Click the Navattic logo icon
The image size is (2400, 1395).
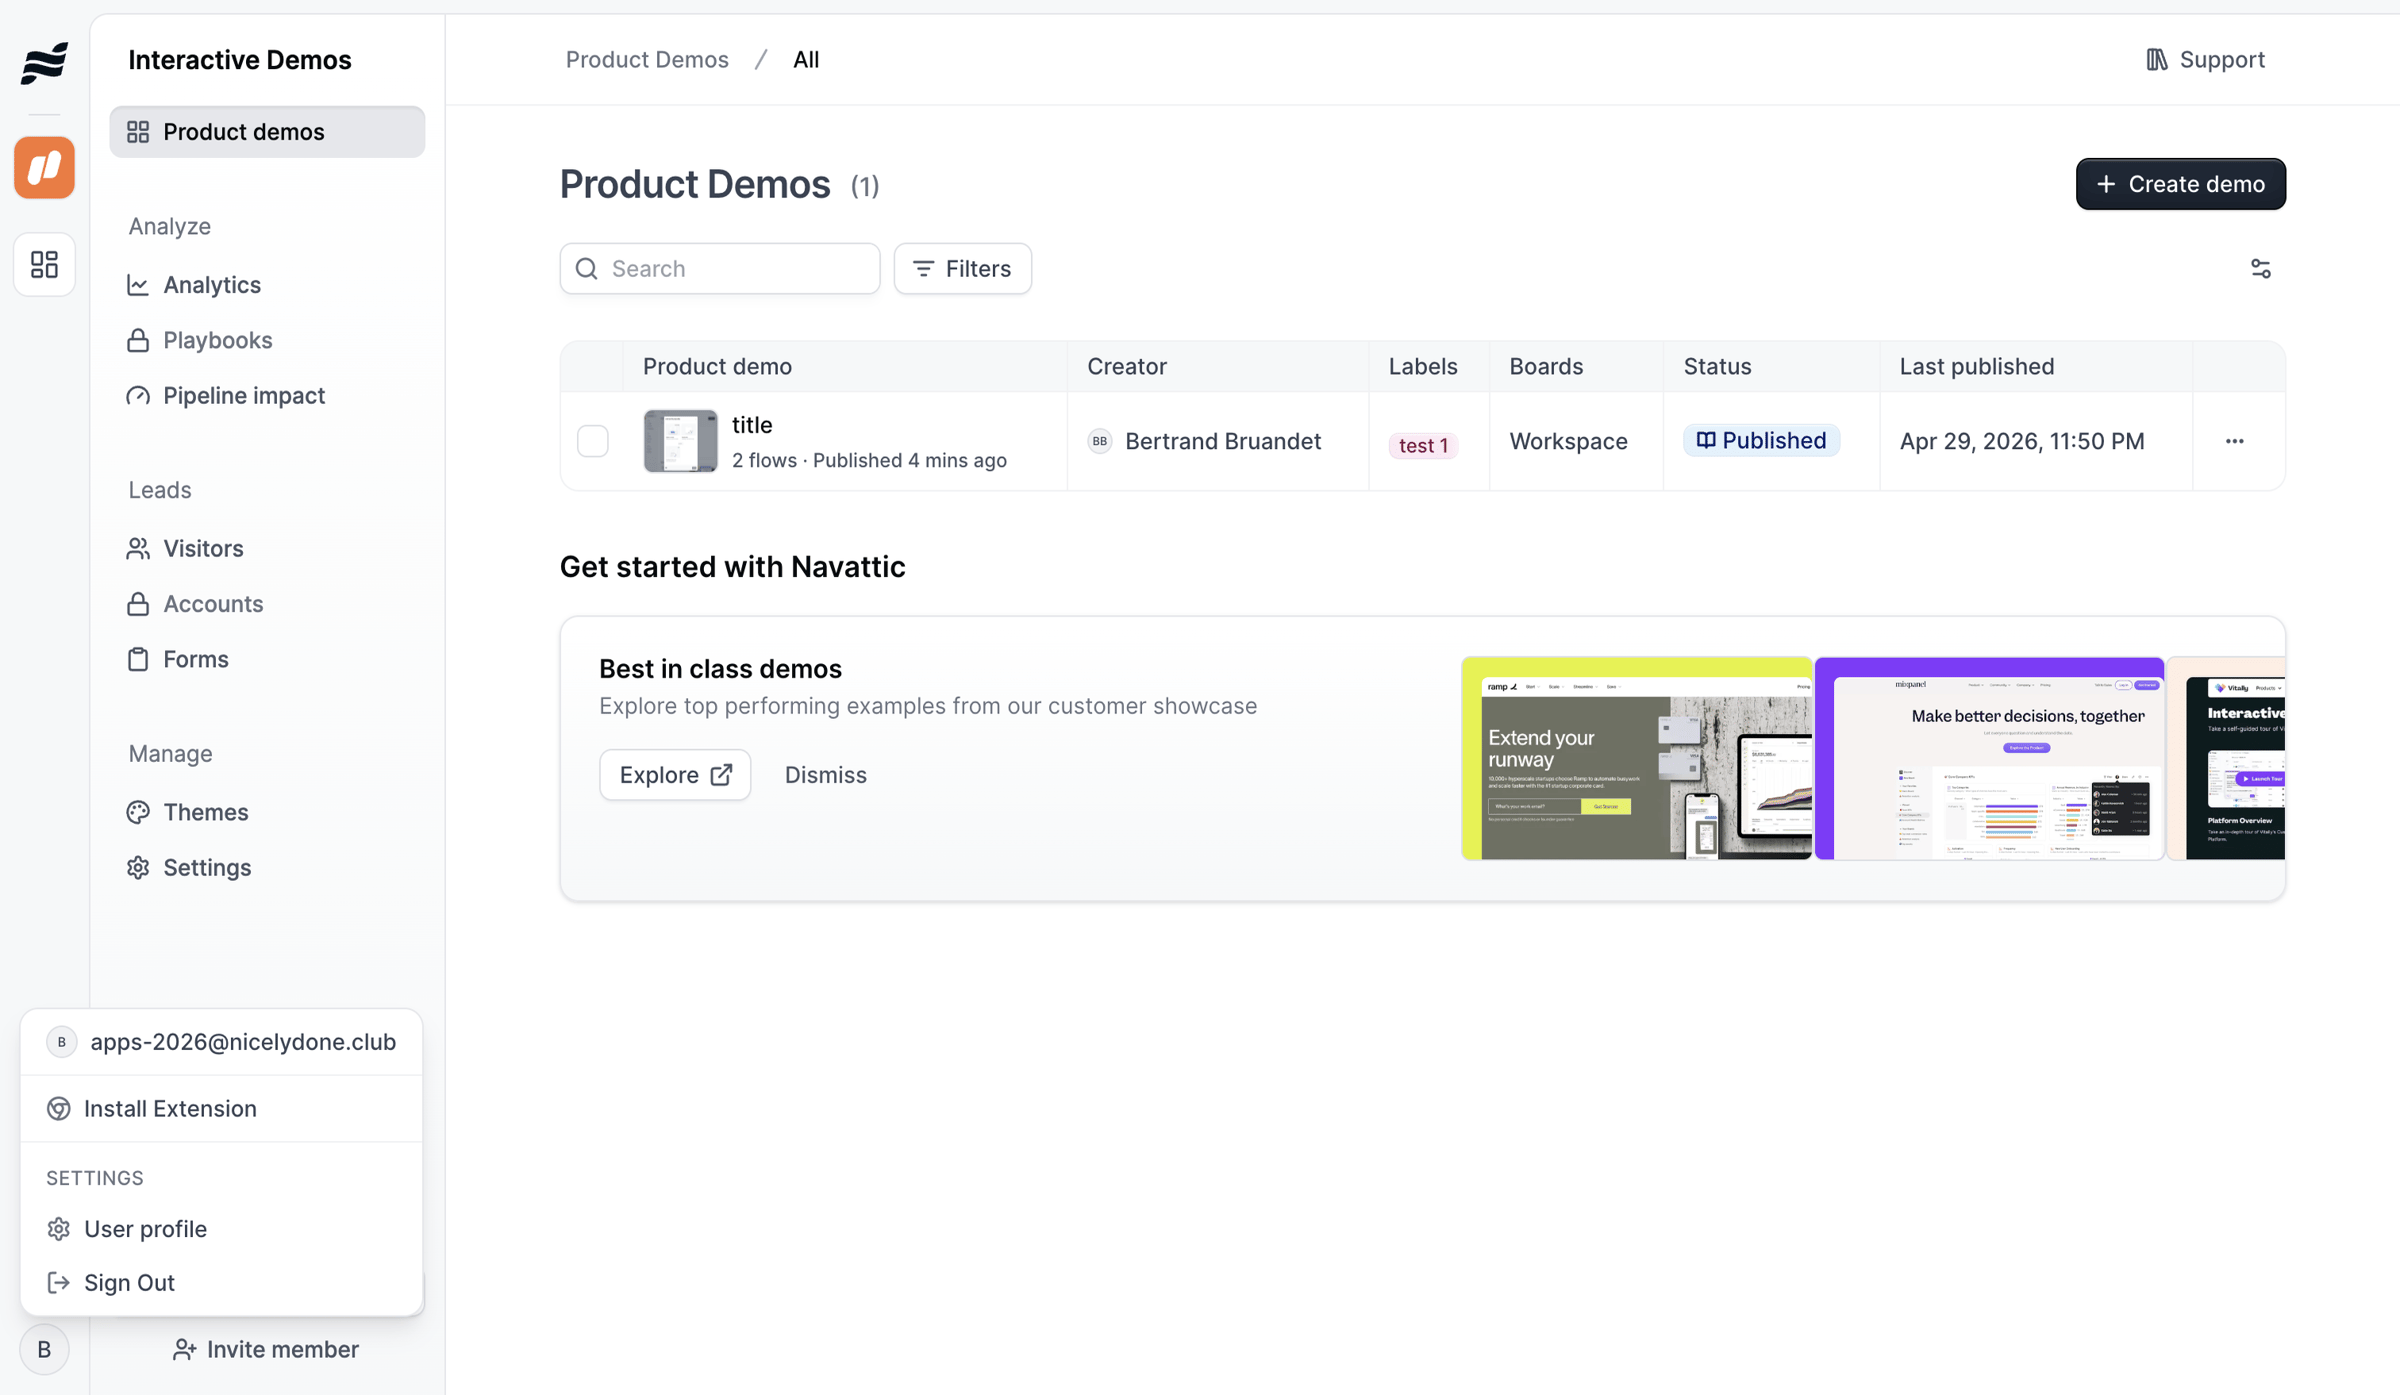point(44,62)
